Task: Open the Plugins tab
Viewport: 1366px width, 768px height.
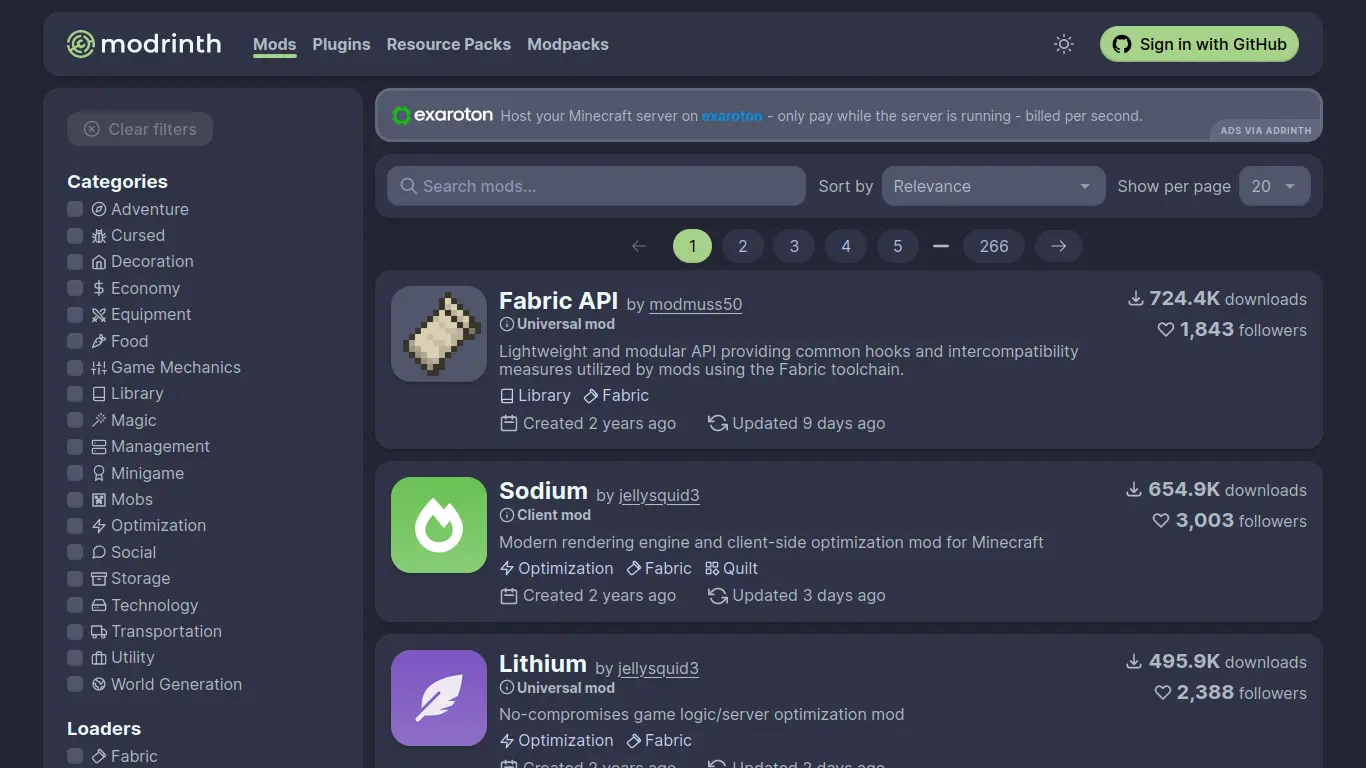Action: [341, 44]
